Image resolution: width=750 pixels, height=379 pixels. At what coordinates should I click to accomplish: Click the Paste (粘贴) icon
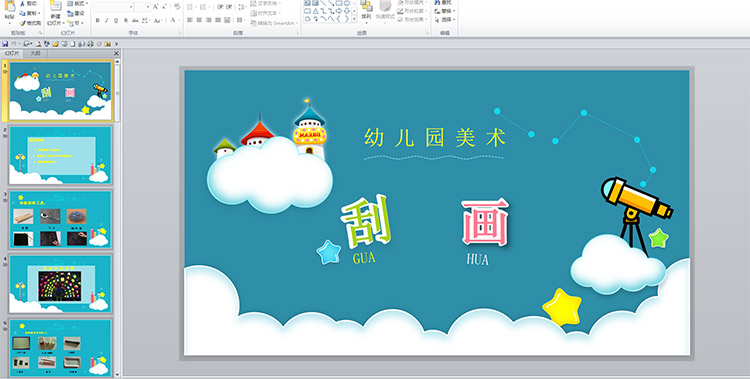9,11
